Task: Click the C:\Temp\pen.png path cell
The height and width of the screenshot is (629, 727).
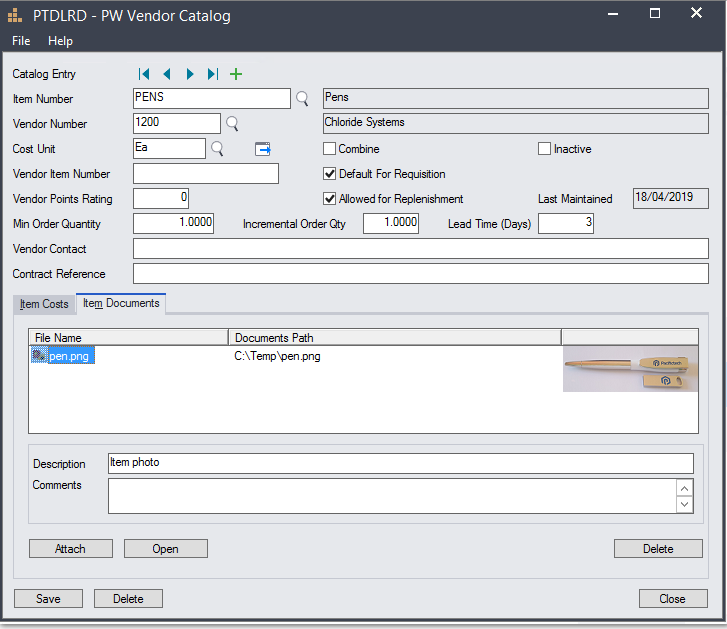Action: coord(277,356)
